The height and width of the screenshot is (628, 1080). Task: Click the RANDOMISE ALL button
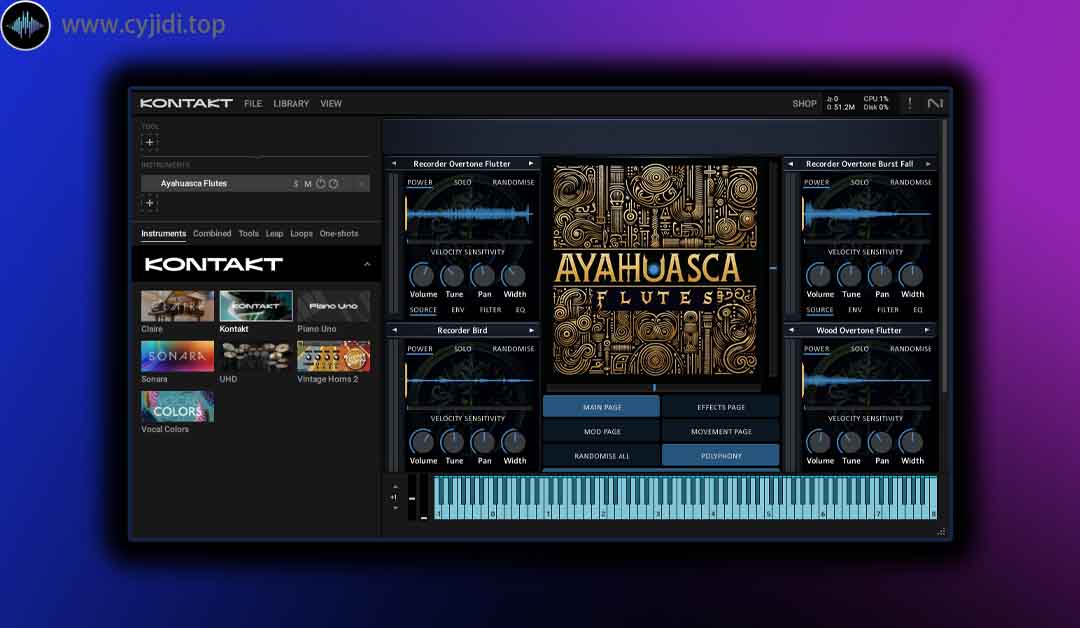(x=601, y=456)
